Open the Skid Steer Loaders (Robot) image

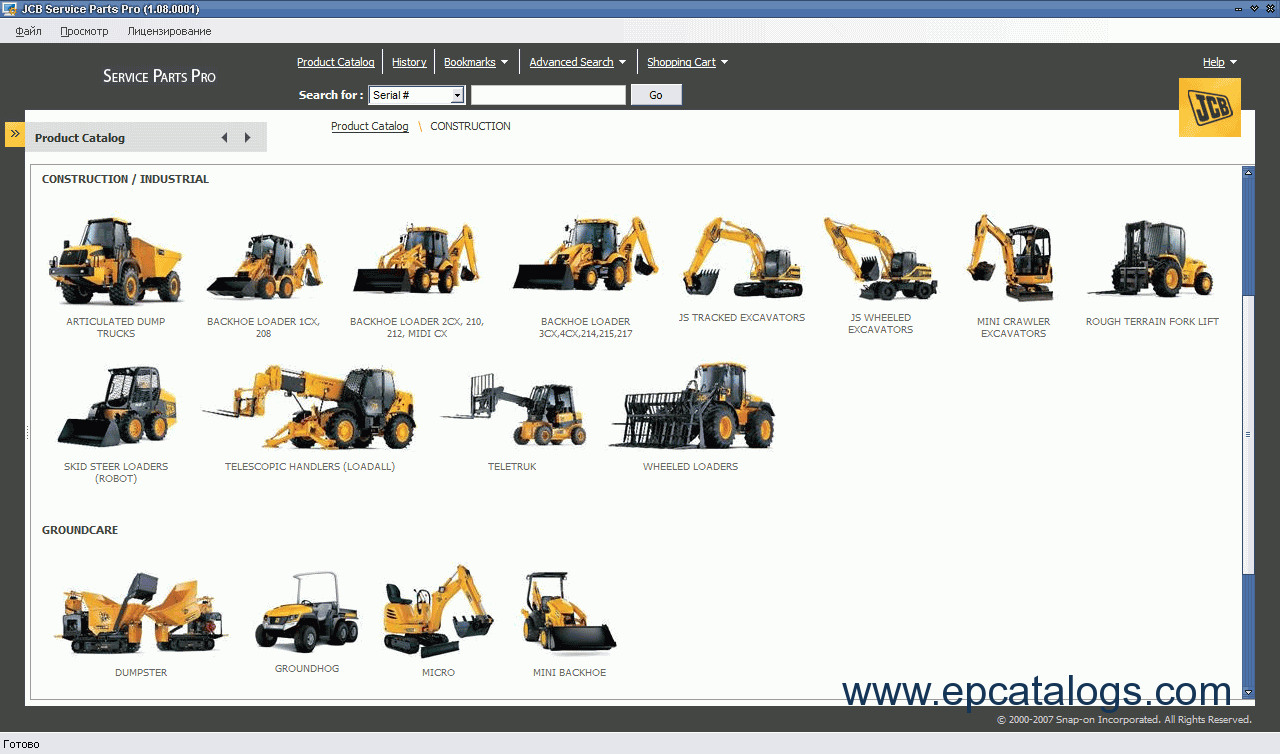116,406
